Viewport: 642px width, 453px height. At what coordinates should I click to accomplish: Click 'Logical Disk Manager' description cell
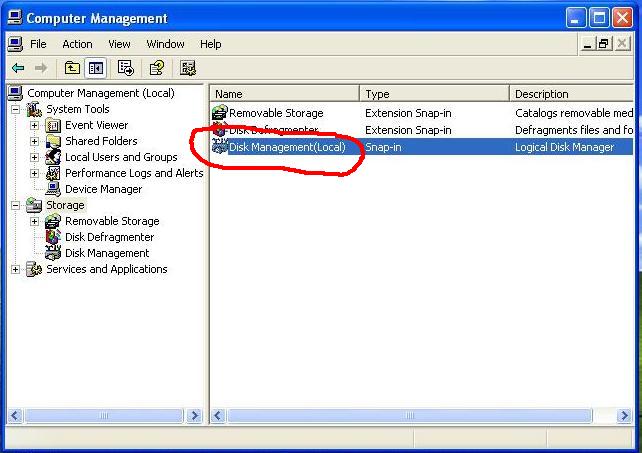[564, 147]
